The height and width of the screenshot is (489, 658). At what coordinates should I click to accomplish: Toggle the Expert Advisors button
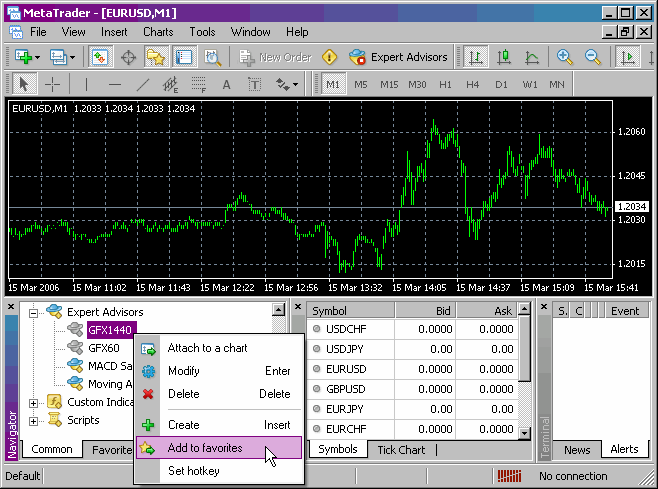(398, 57)
